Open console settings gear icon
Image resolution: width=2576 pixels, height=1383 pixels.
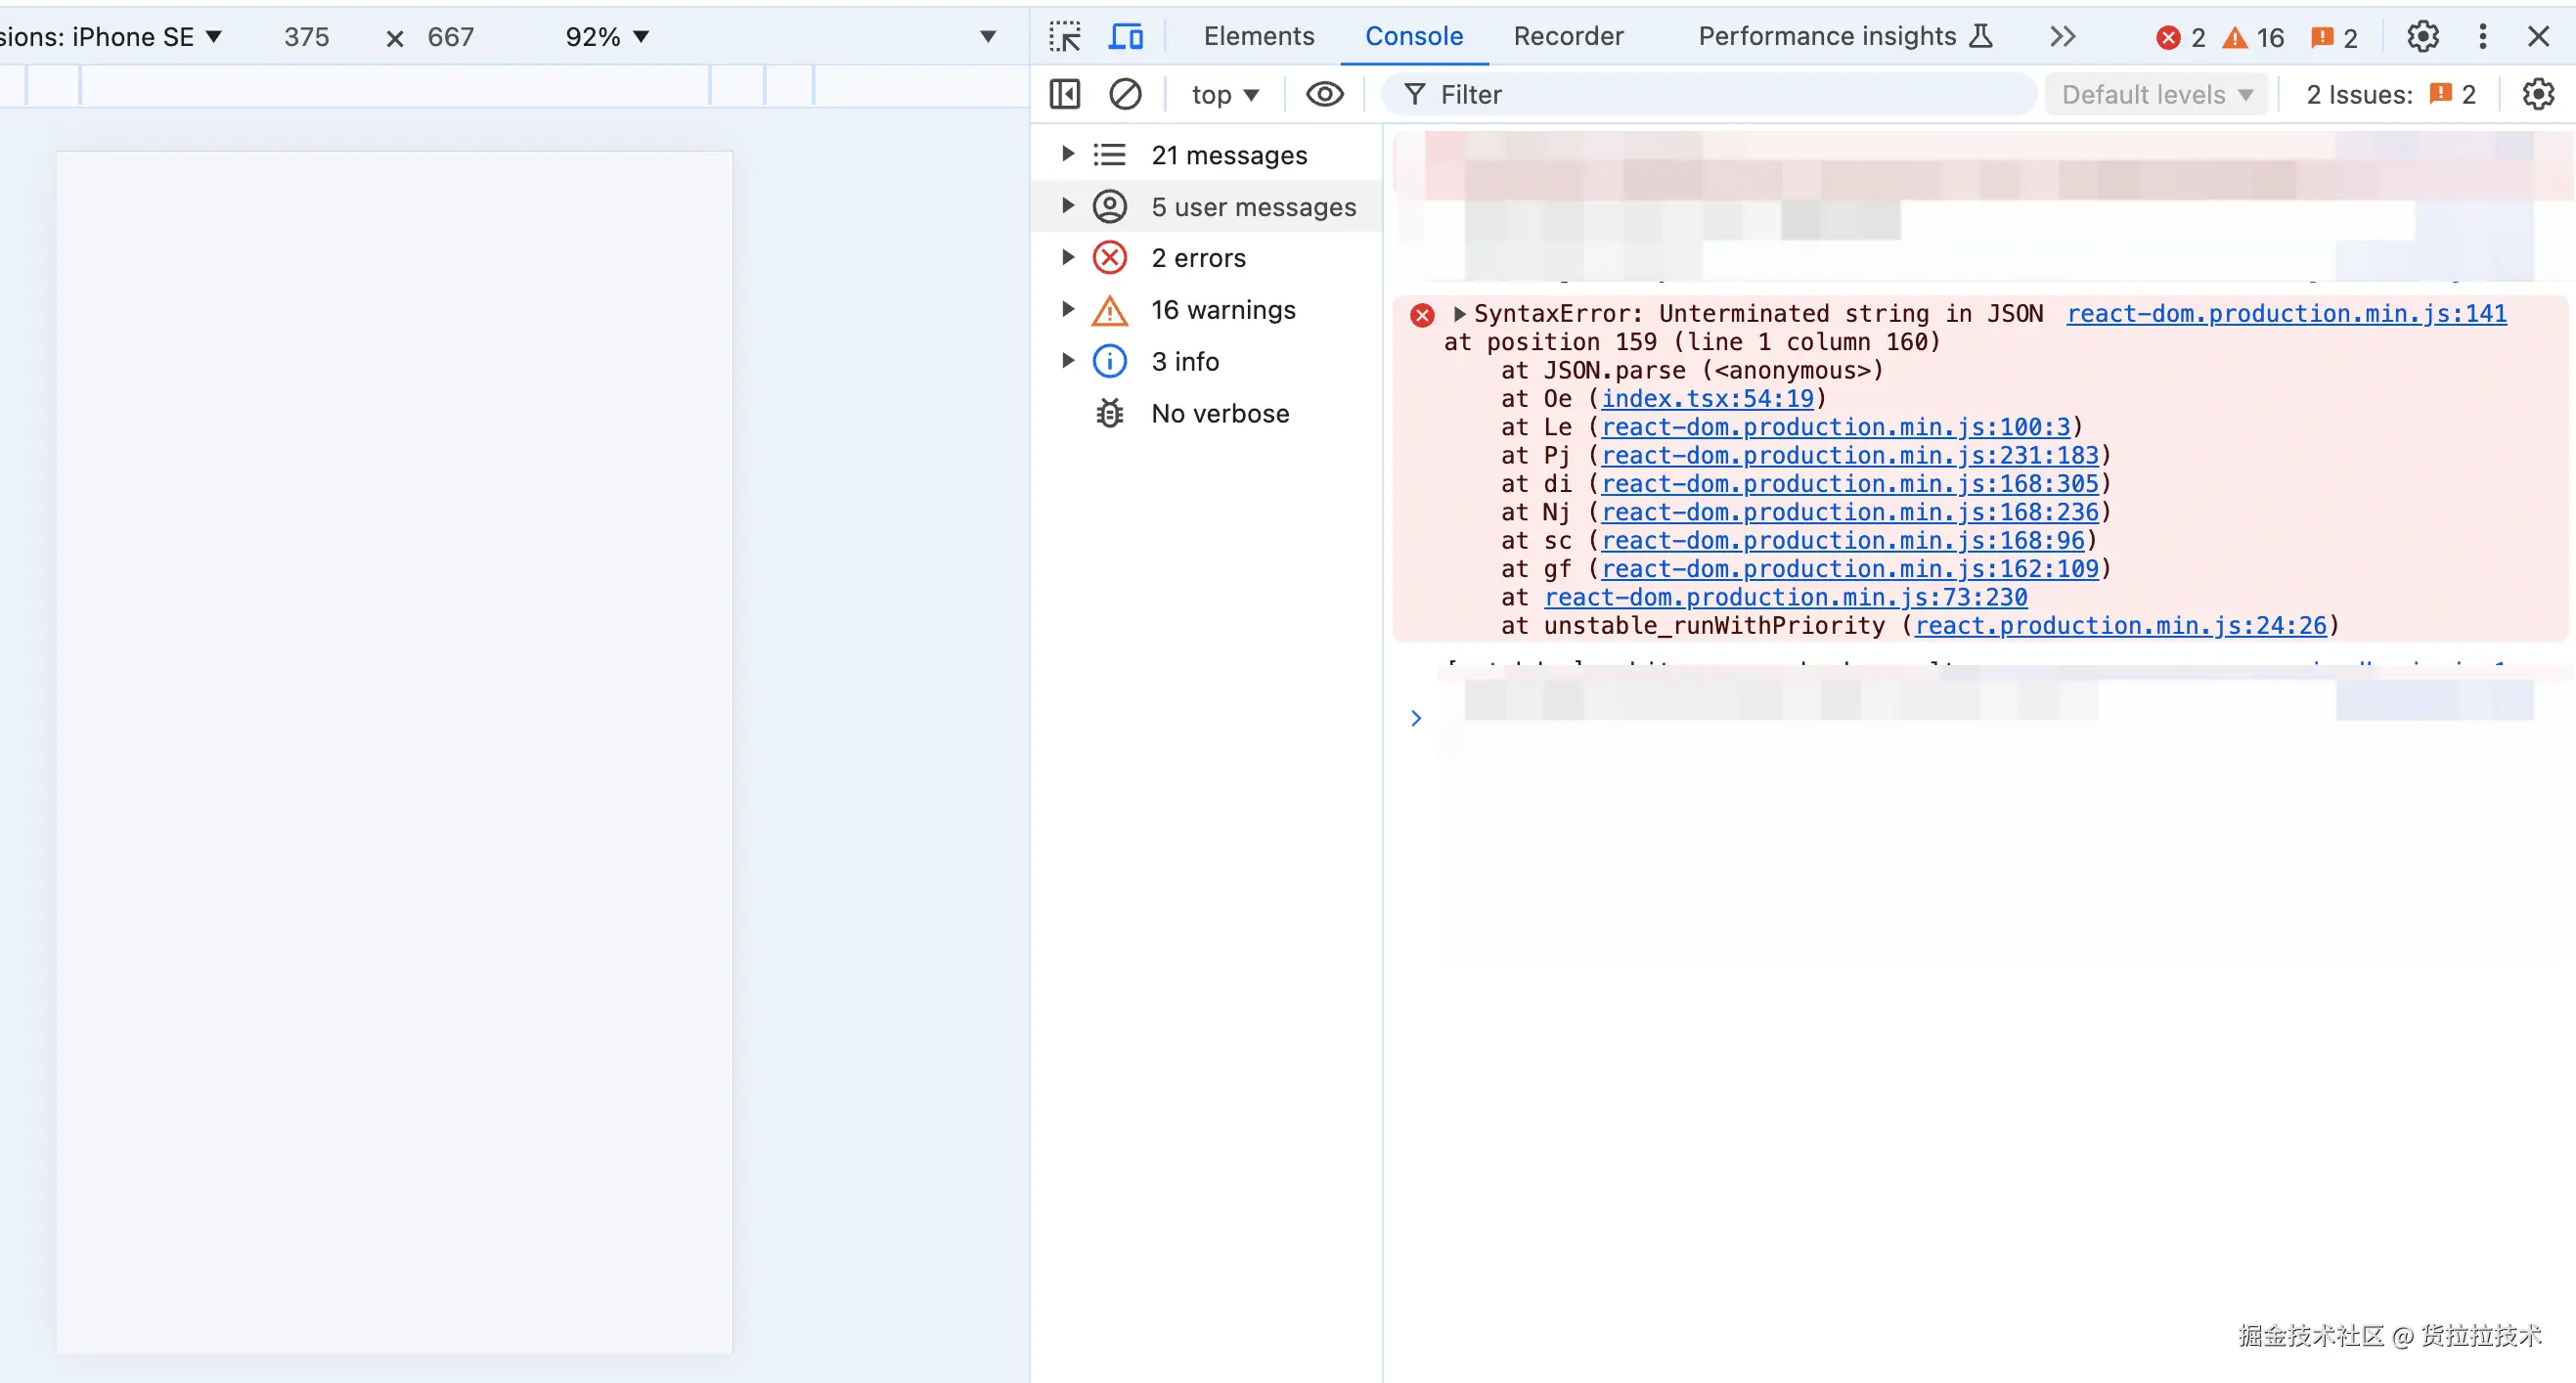2538,95
